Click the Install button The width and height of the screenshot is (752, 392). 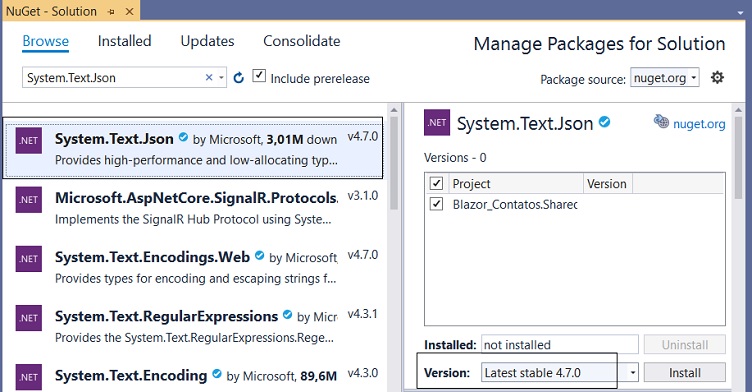pyautogui.click(x=684, y=373)
